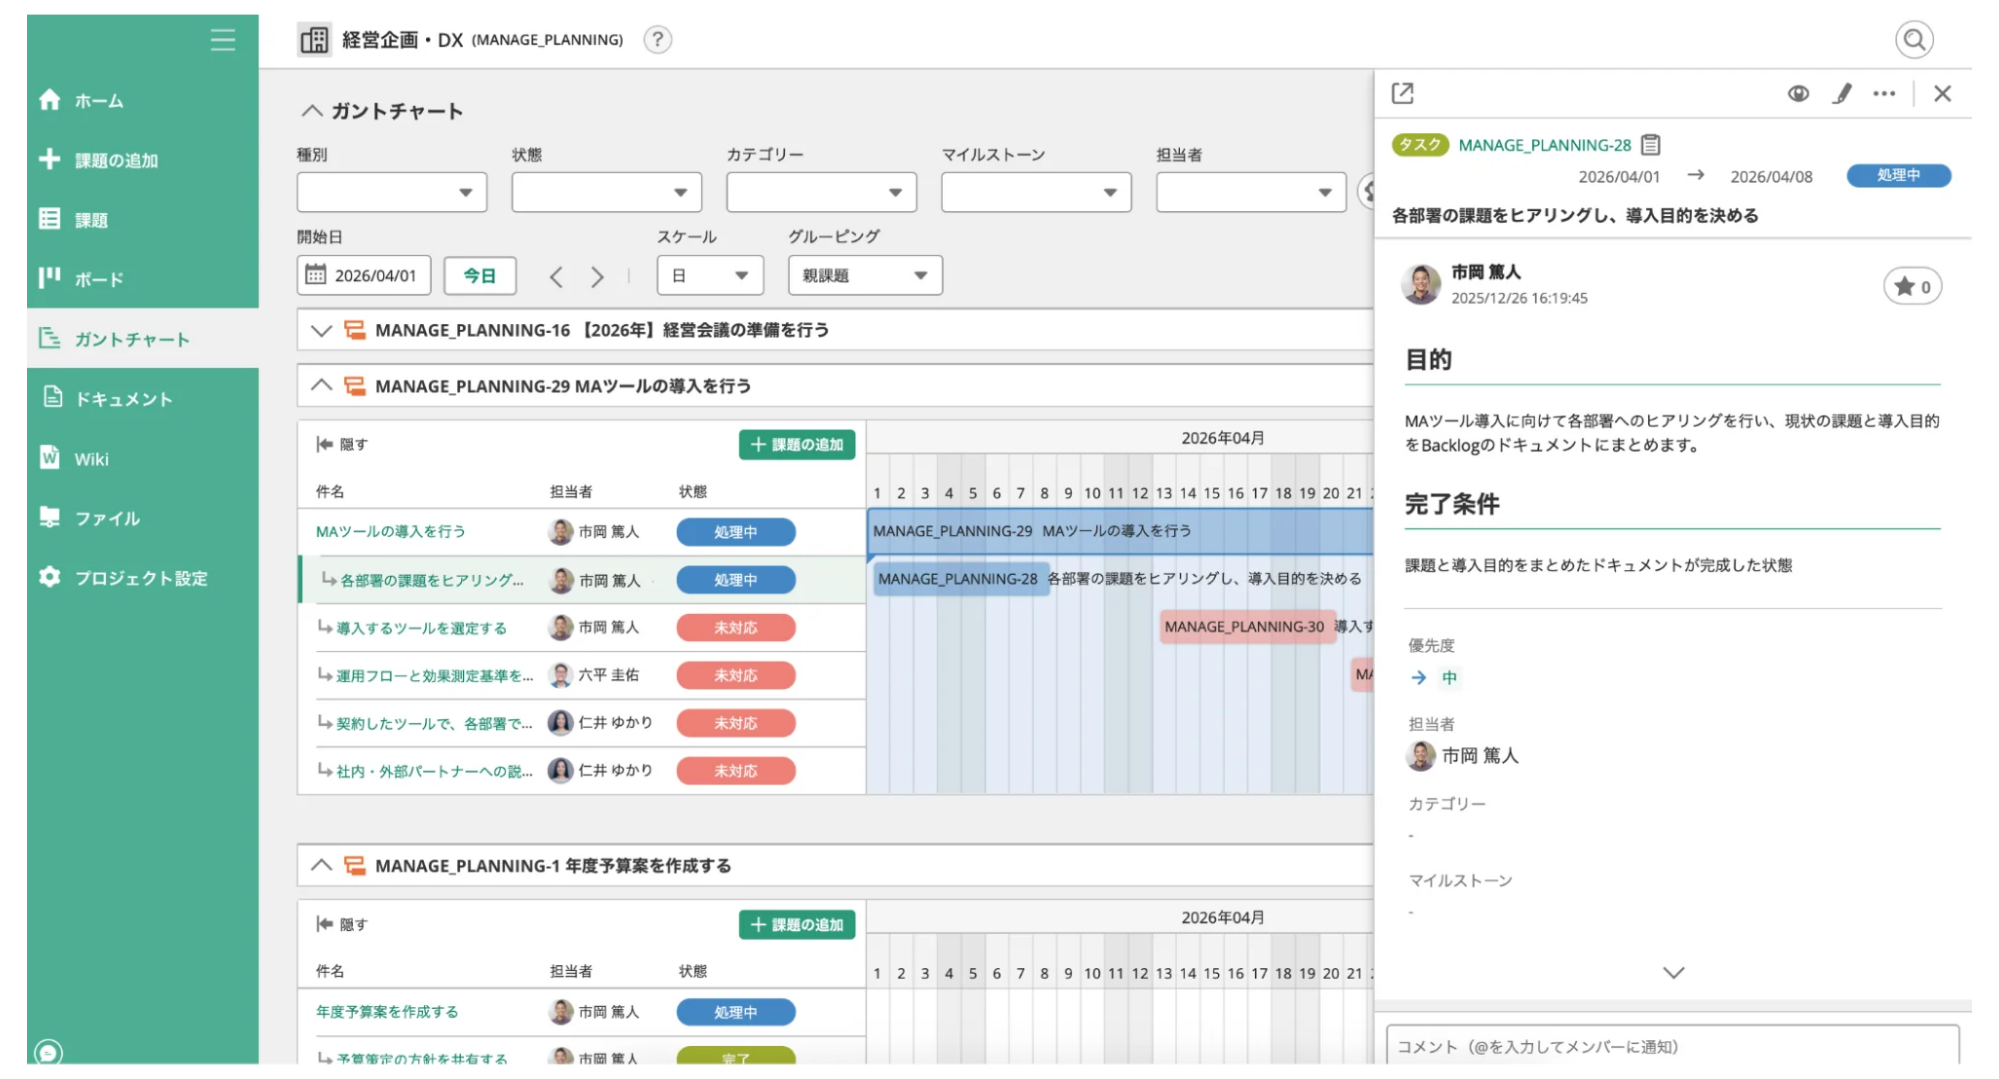The width and height of the screenshot is (1999, 1079).
Task: Click 処理中 status of MAツールの導入を行う row
Action: point(736,532)
